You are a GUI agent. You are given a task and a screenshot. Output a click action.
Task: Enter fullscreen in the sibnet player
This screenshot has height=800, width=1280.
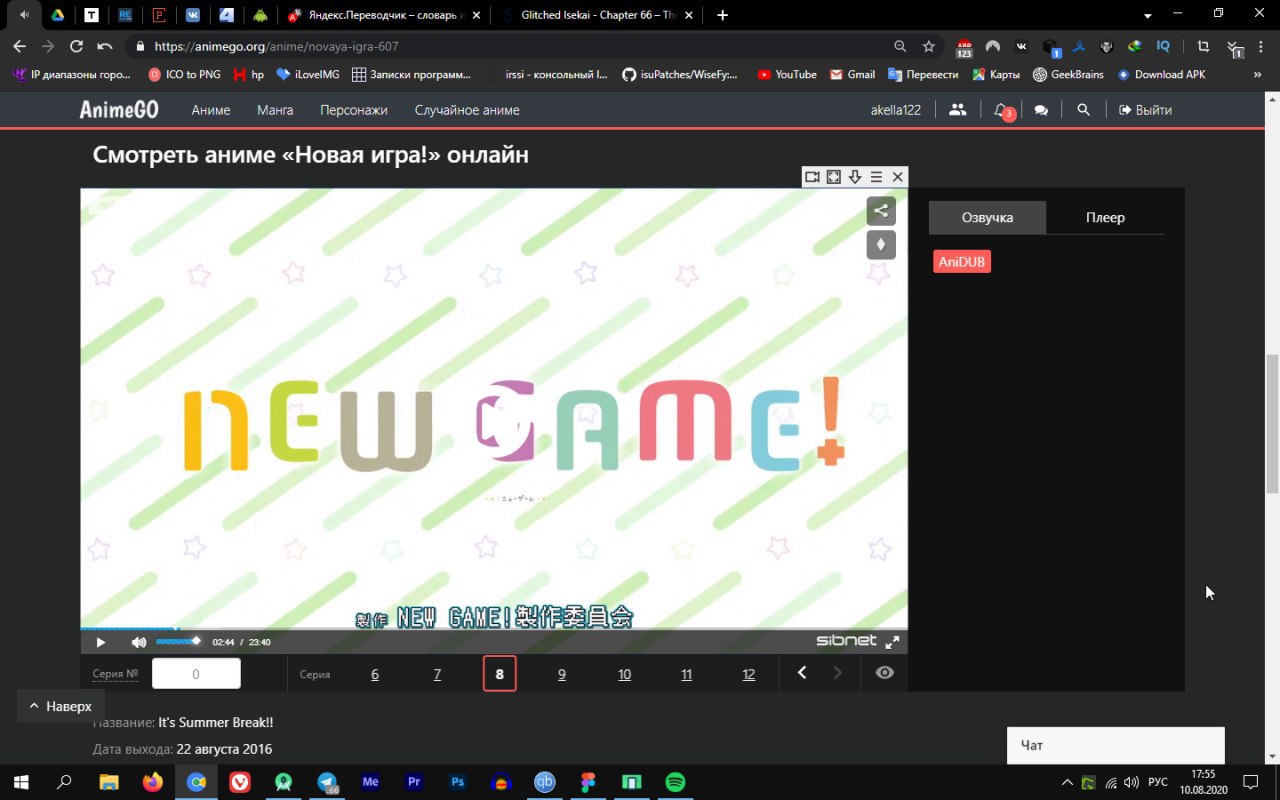click(x=892, y=642)
